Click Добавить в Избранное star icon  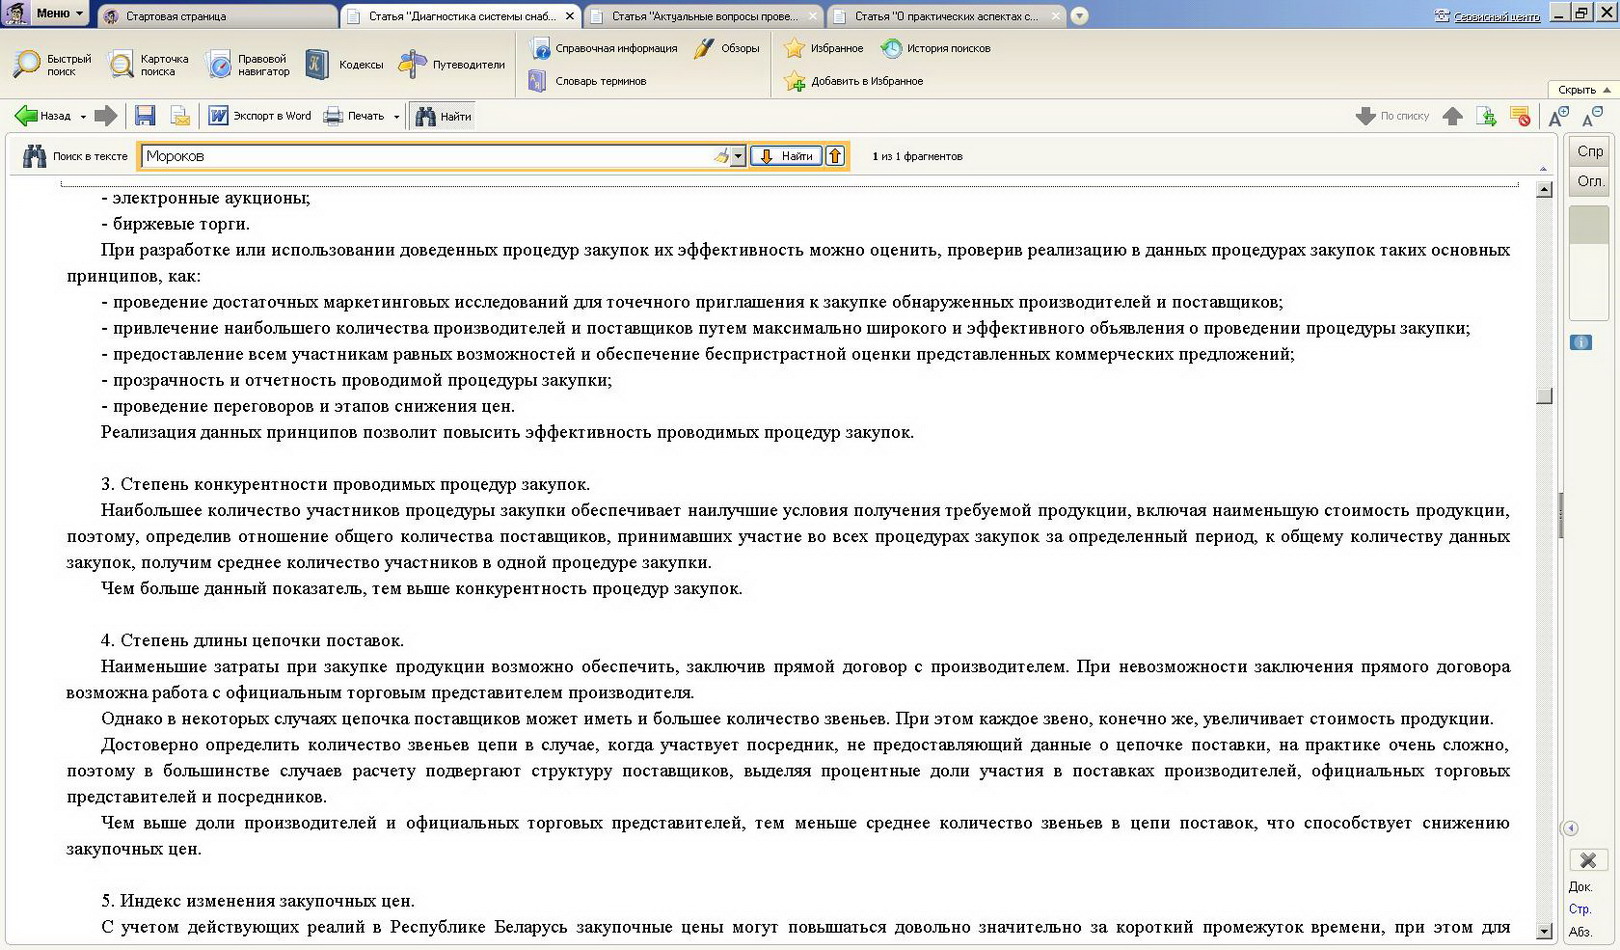(x=795, y=81)
